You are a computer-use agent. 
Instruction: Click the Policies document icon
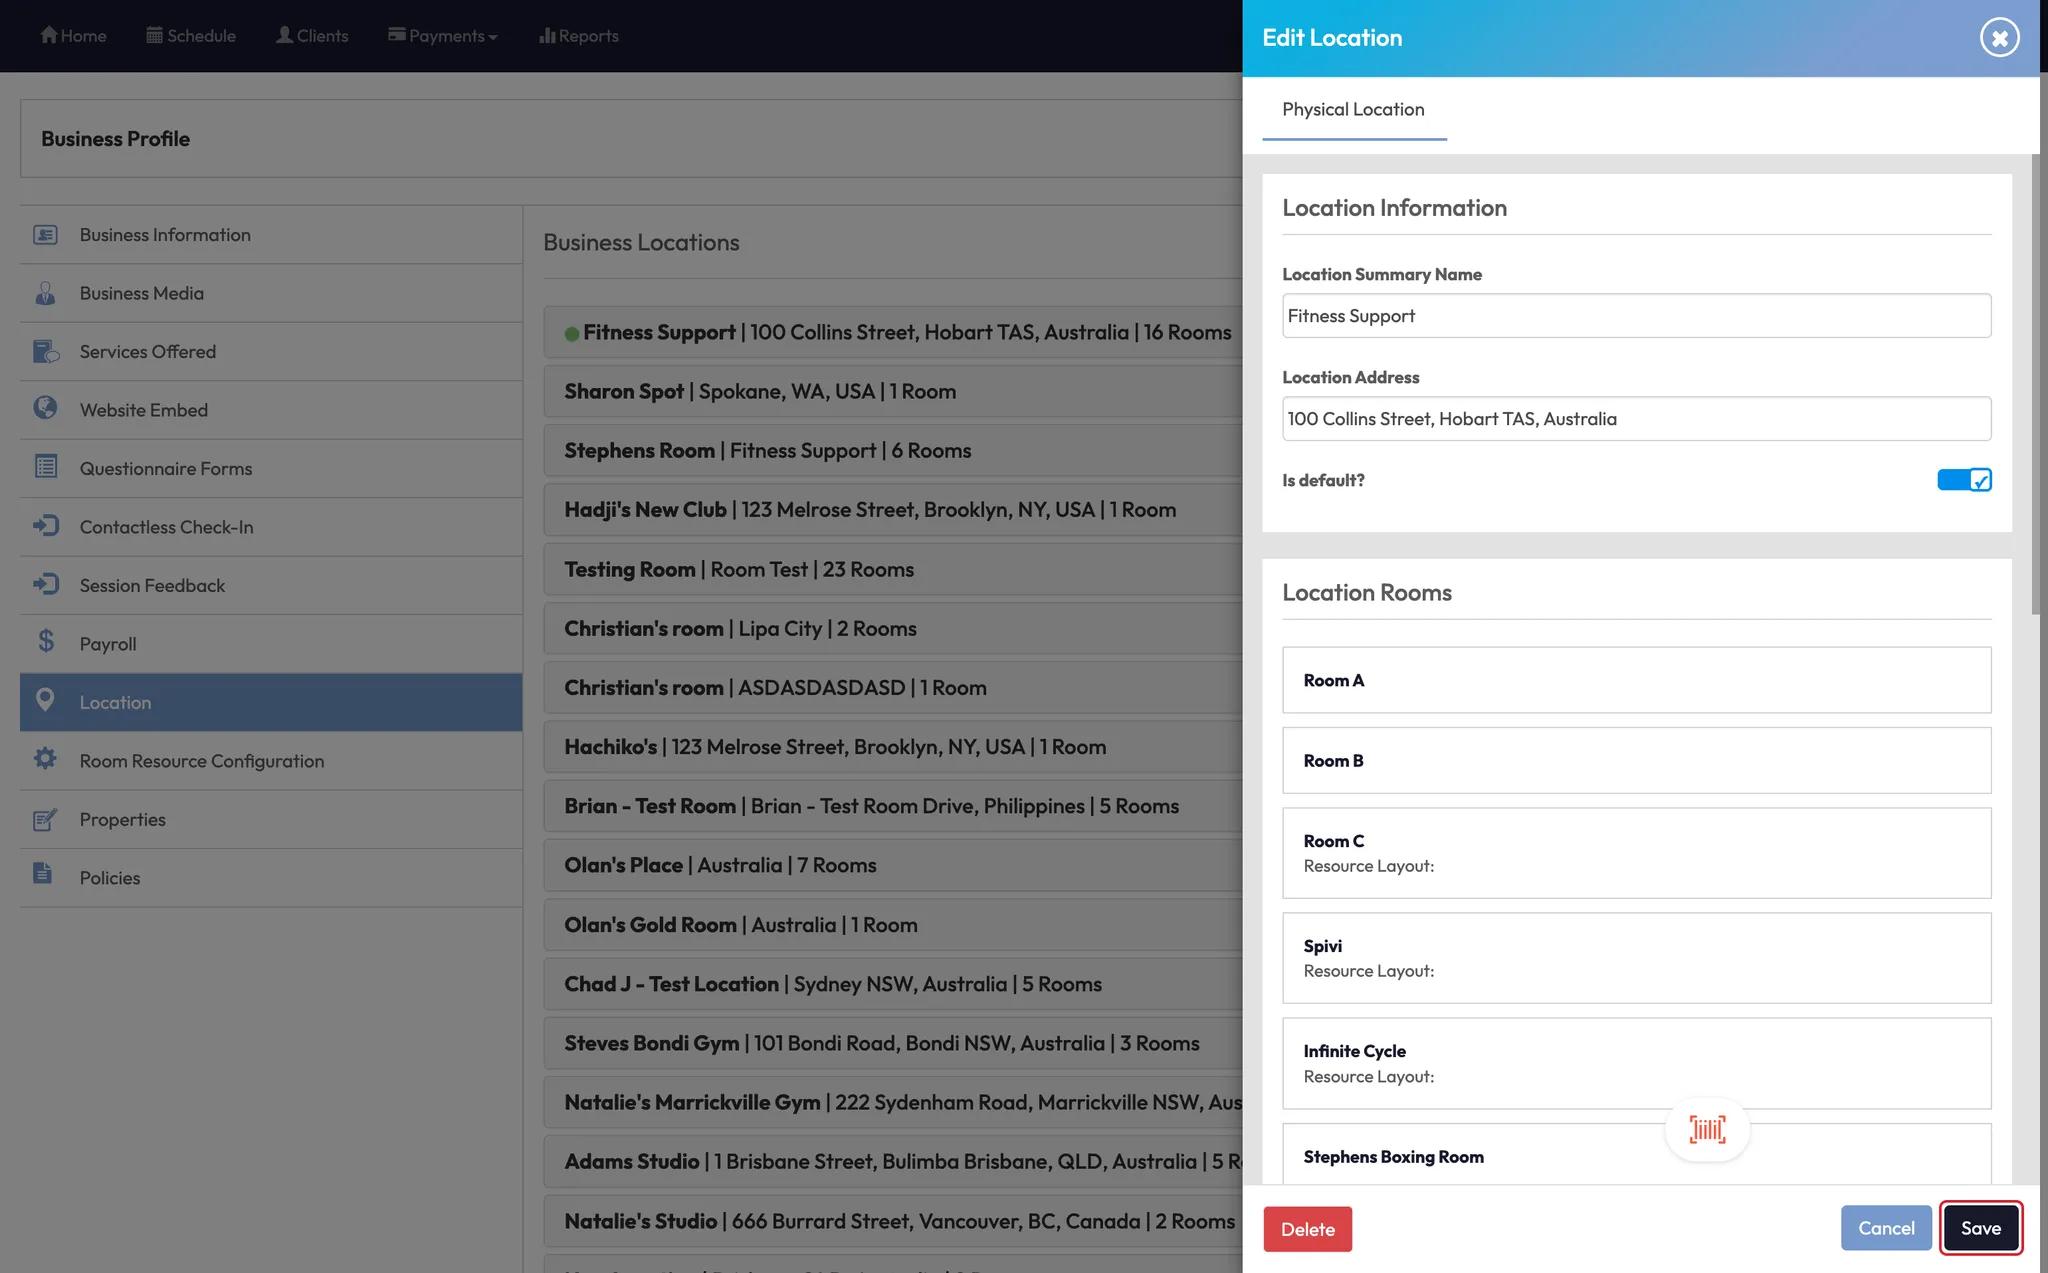(43, 874)
